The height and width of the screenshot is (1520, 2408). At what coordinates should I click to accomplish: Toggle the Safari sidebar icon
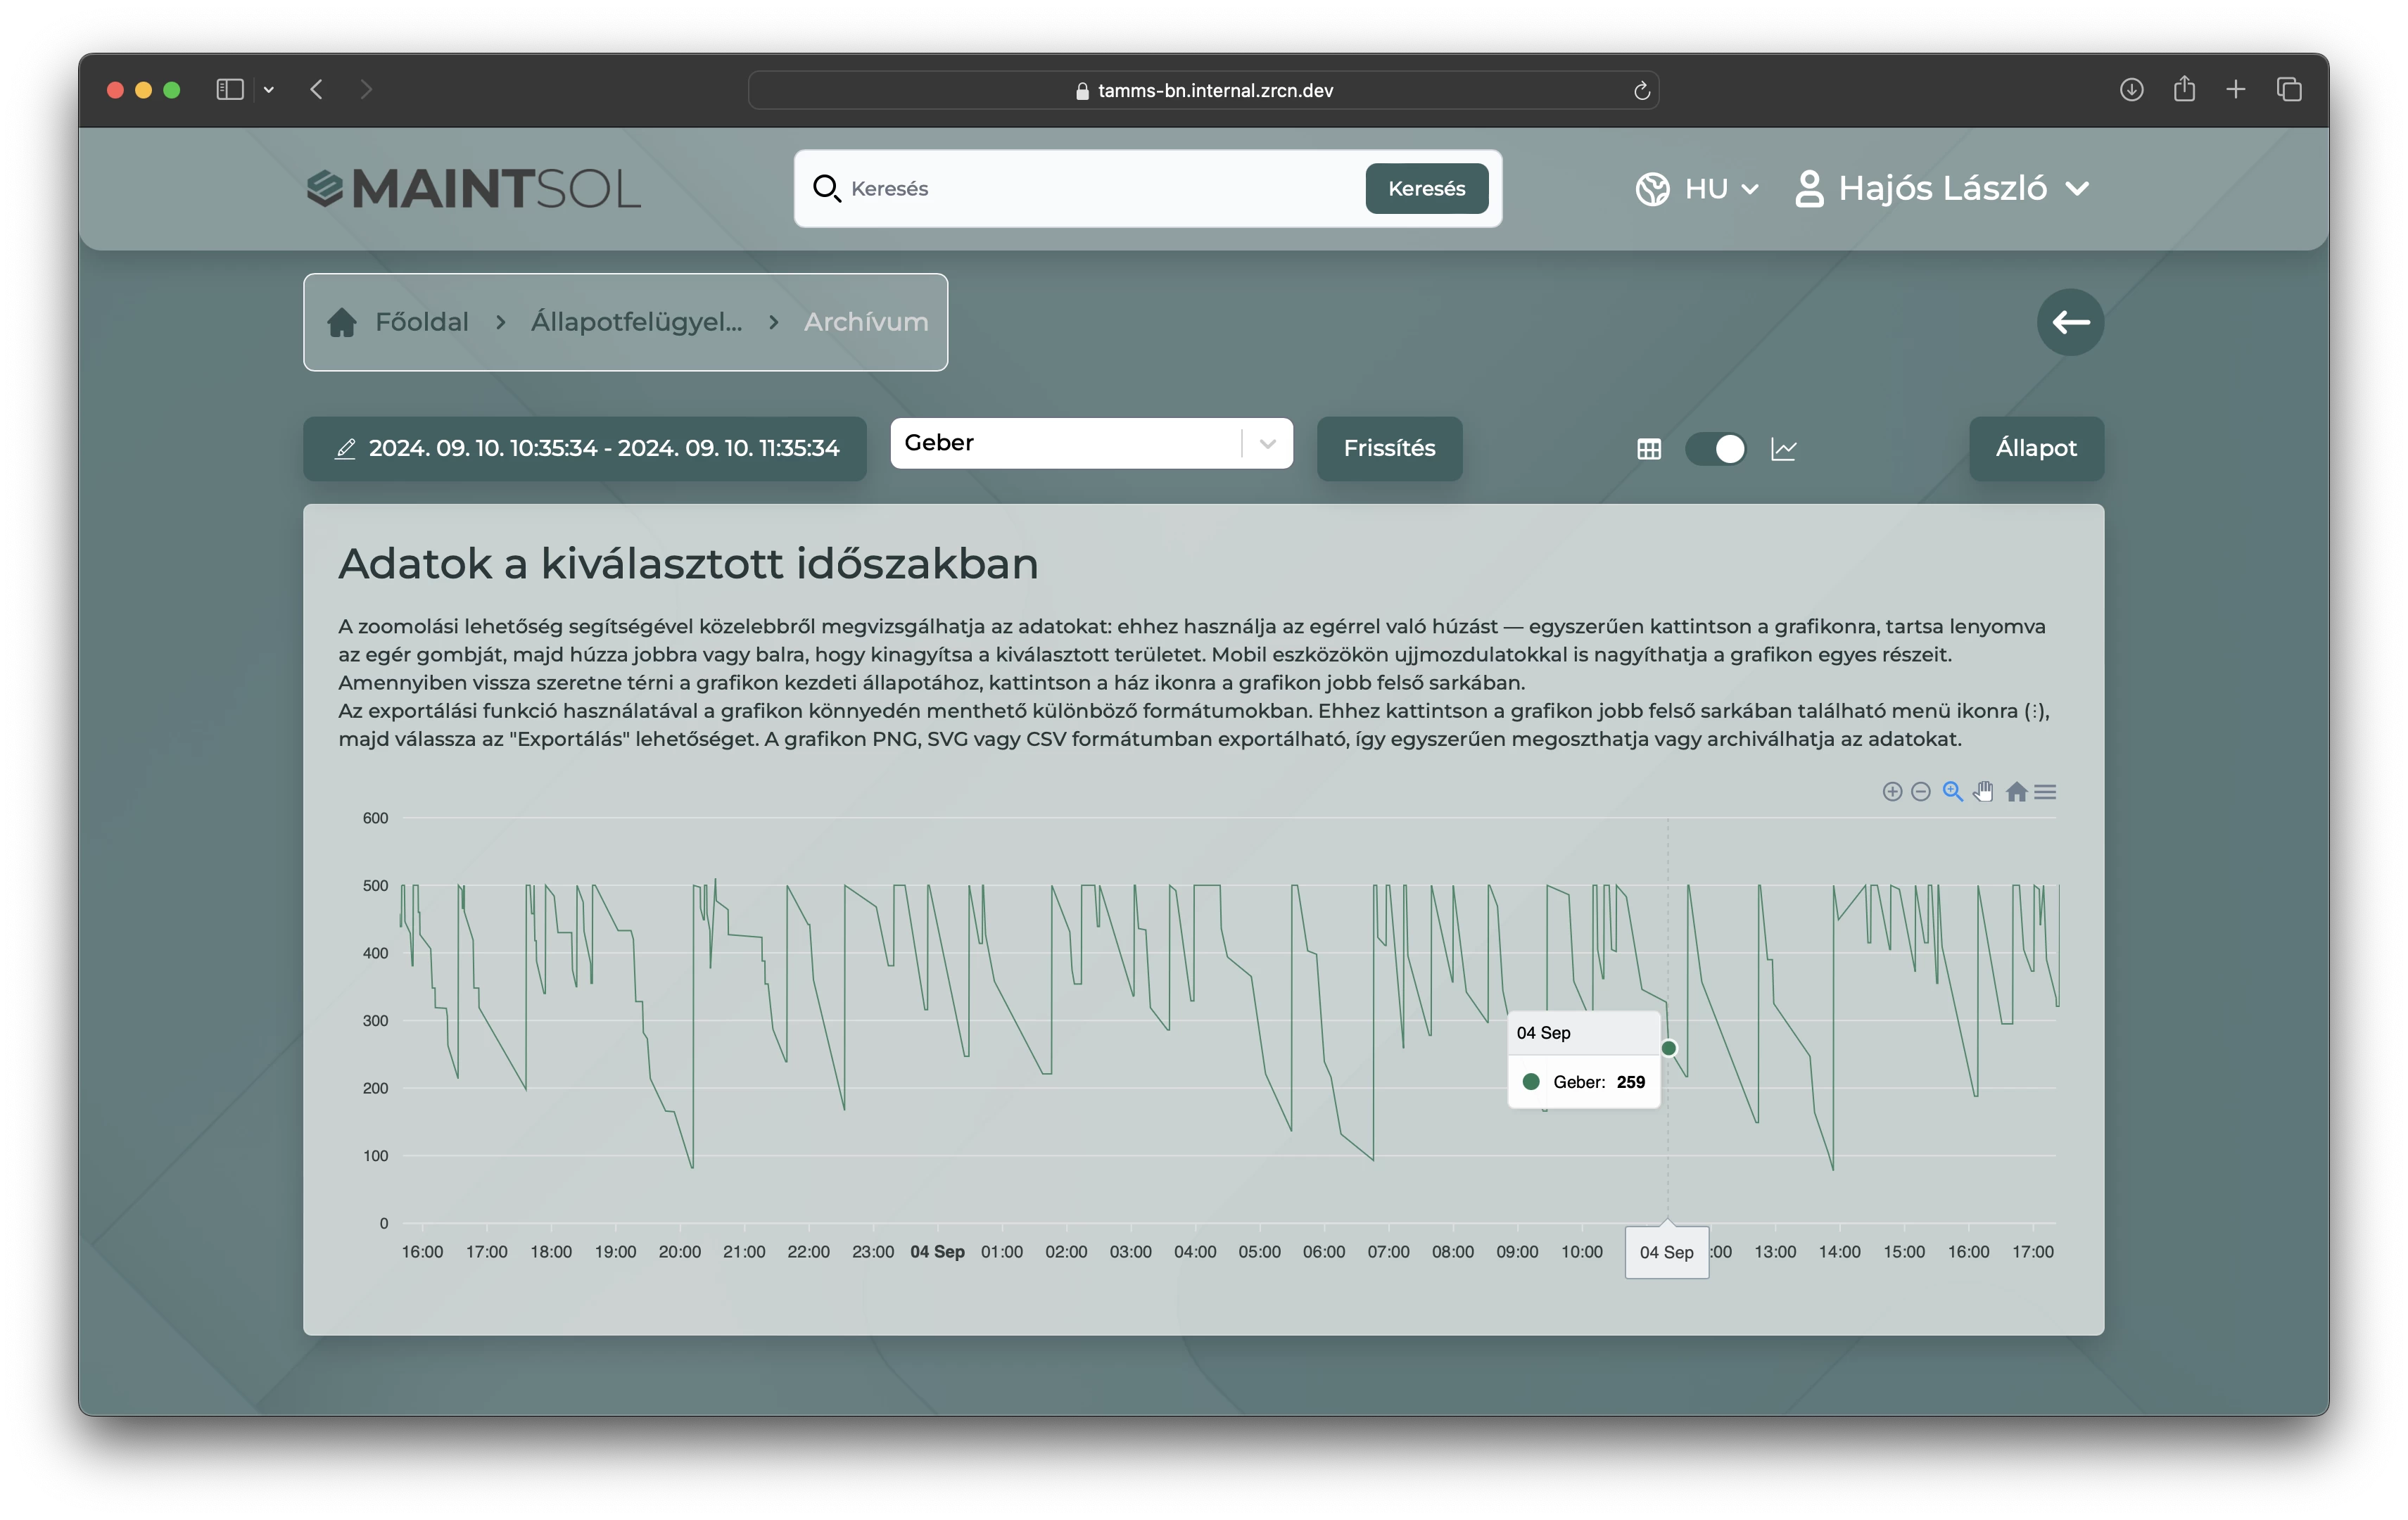[x=230, y=90]
